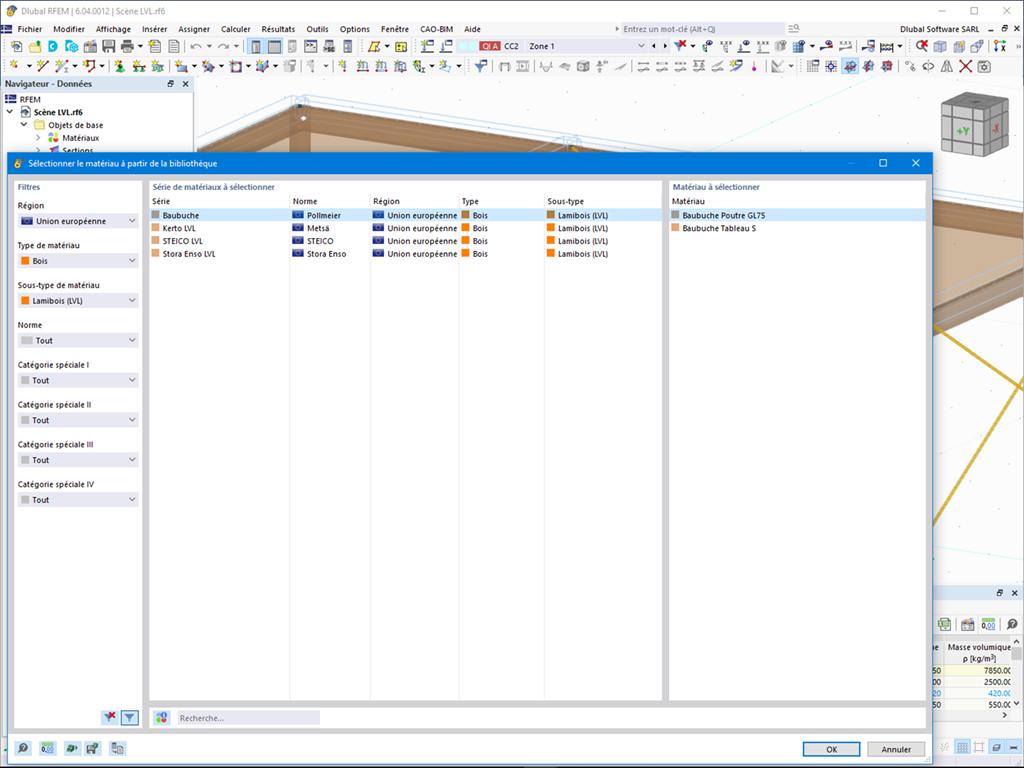This screenshot has height=768, width=1024.
Task: Open the Type de matériau dropdown
Action: (x=78, y=261)
